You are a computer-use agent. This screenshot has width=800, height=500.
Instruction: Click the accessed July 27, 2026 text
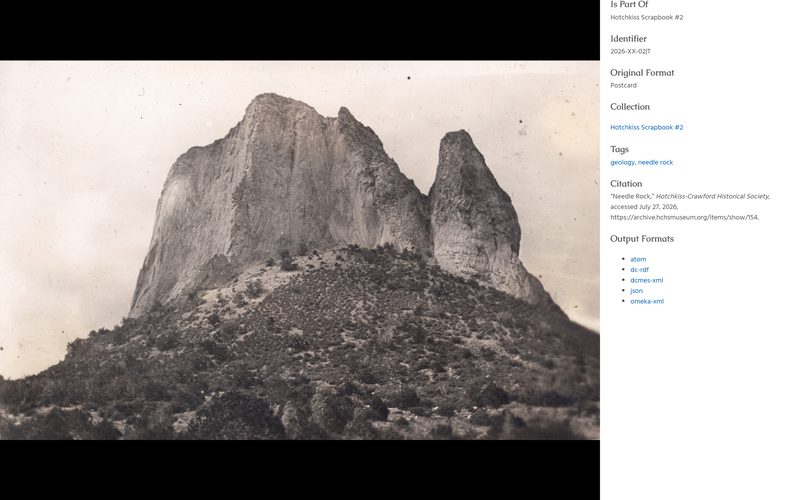pyautogui.click(x=644, y=207)
